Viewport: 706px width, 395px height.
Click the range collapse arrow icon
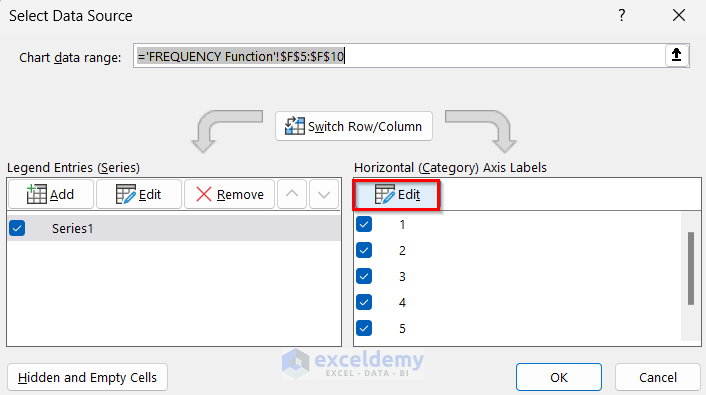pos(676,55)
